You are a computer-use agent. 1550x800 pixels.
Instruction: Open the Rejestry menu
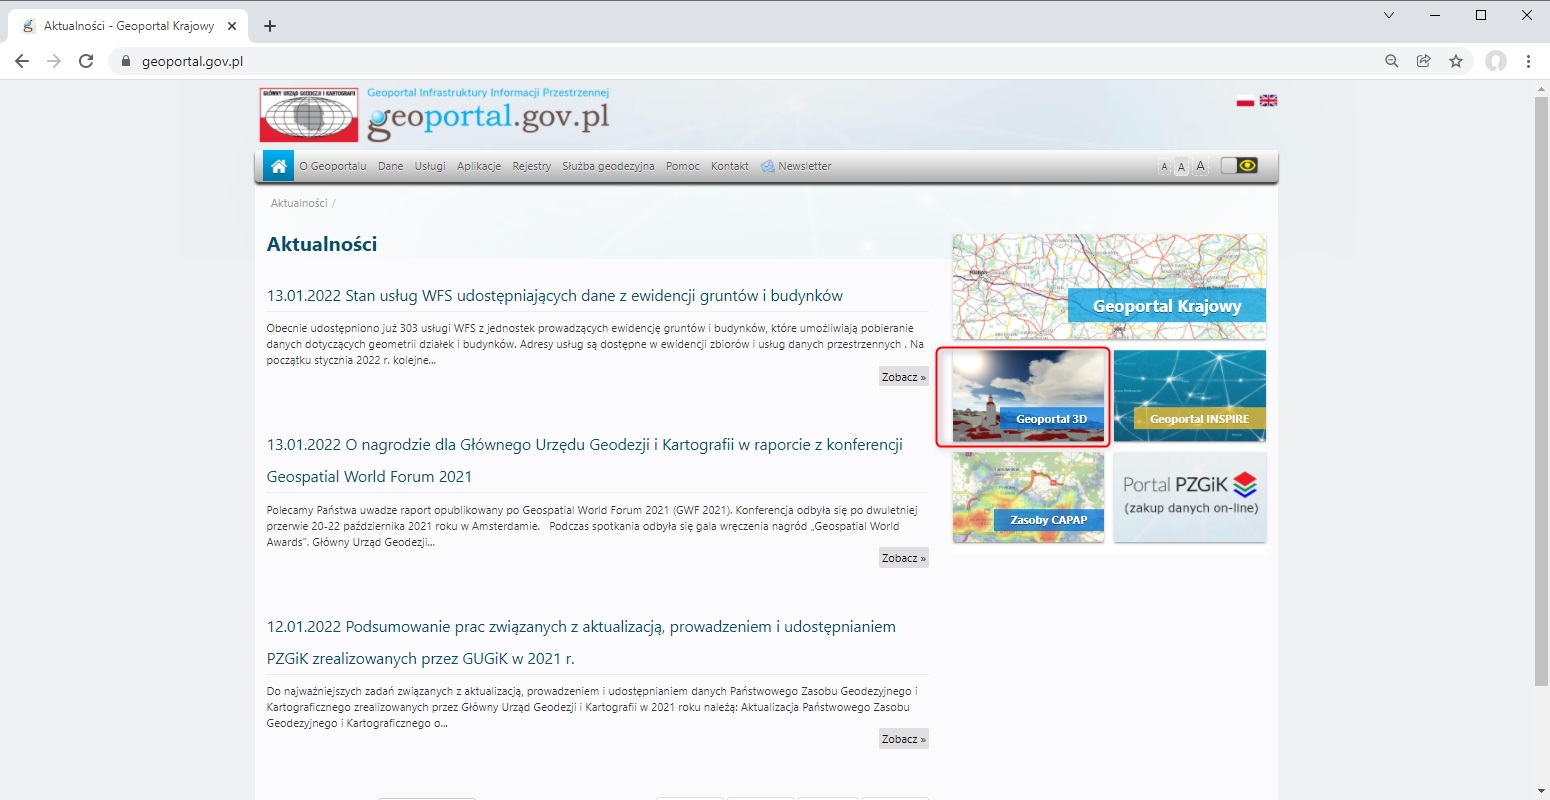[x=532, y=166]
